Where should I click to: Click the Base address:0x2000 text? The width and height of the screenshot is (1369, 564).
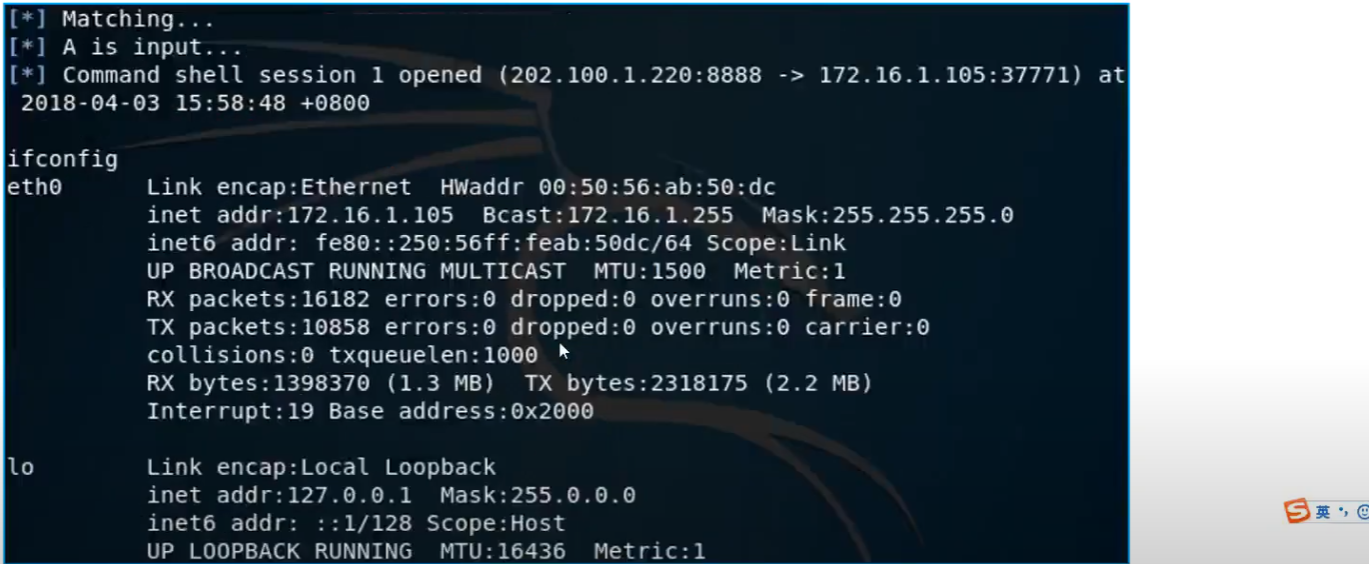pos(461,411)
